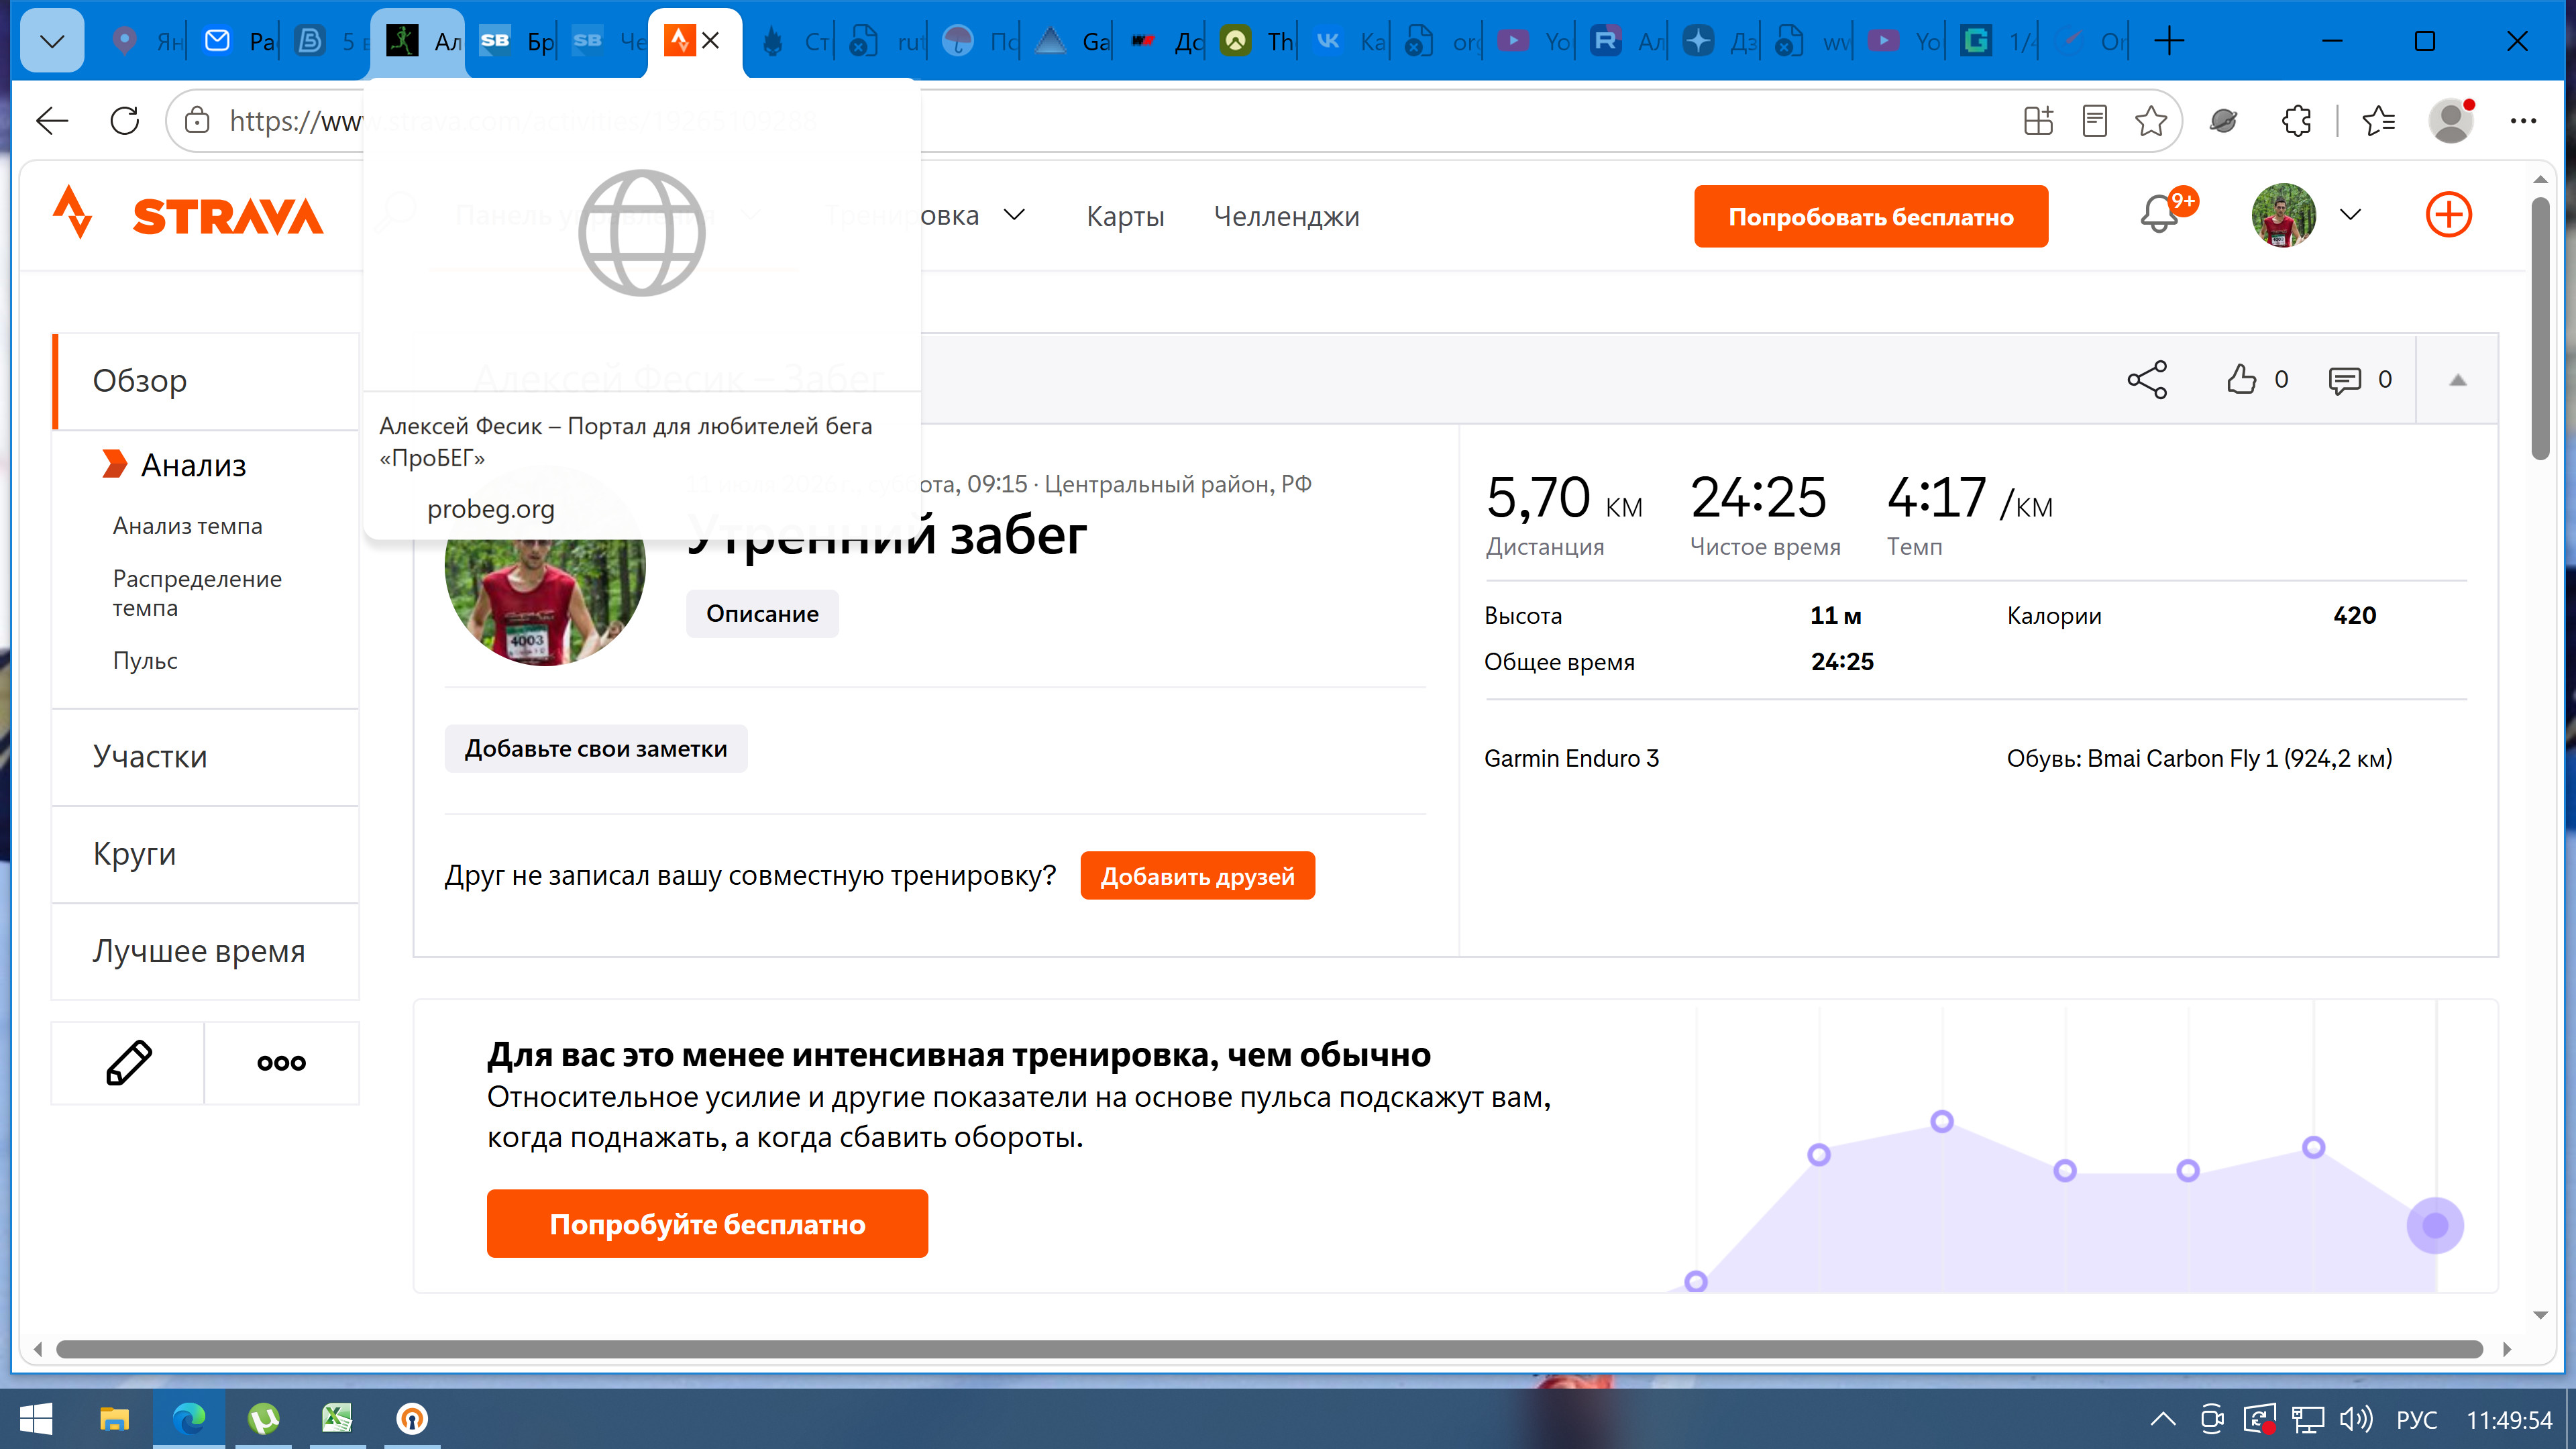Click the Попробовать бесплатно header button
The height and width of the screenshot is (1449, 2576).
1871,216
